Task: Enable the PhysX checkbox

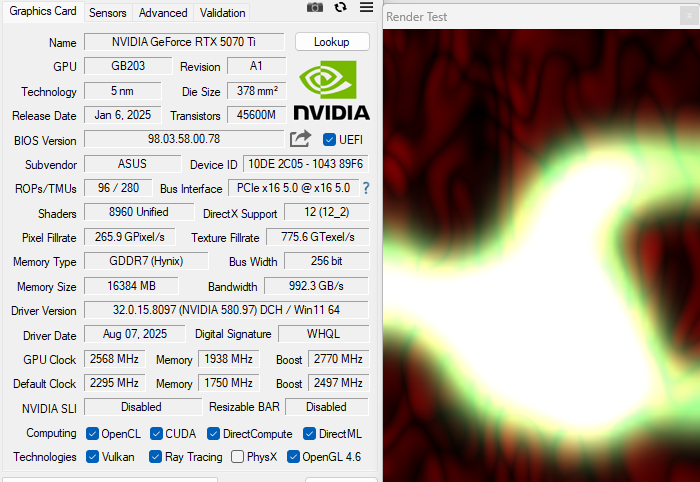Action: point(238,457)
